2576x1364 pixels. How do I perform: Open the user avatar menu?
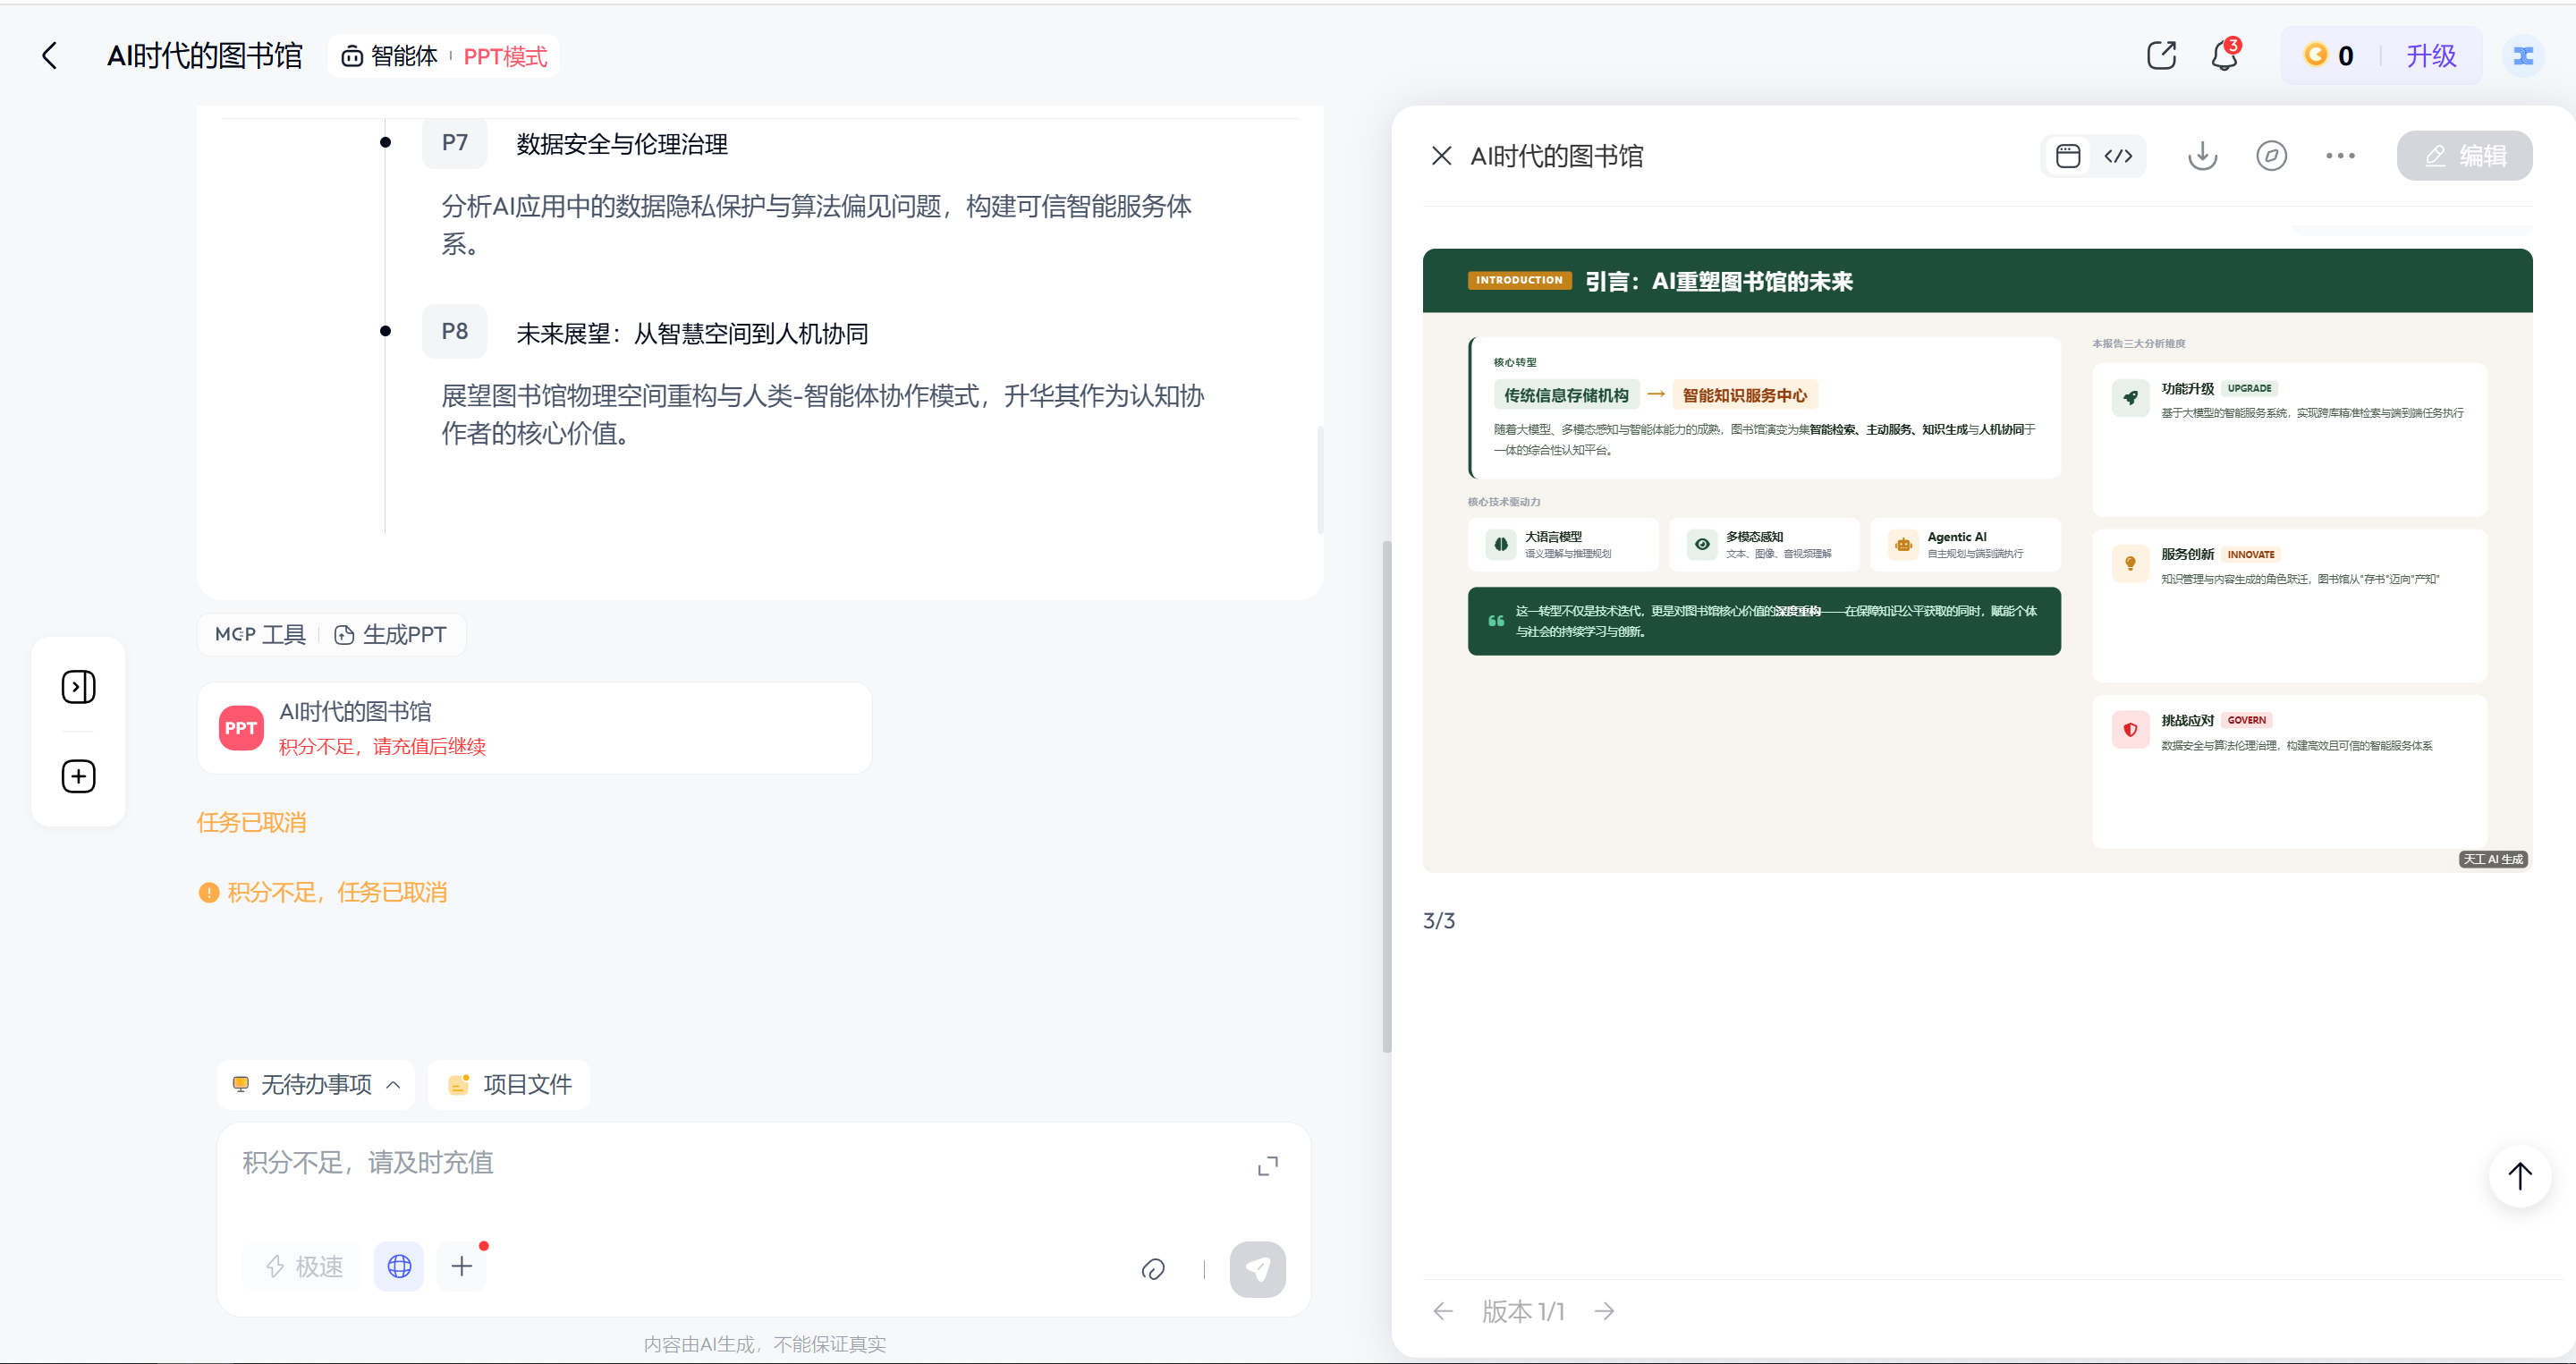[x=2523, y=55]
